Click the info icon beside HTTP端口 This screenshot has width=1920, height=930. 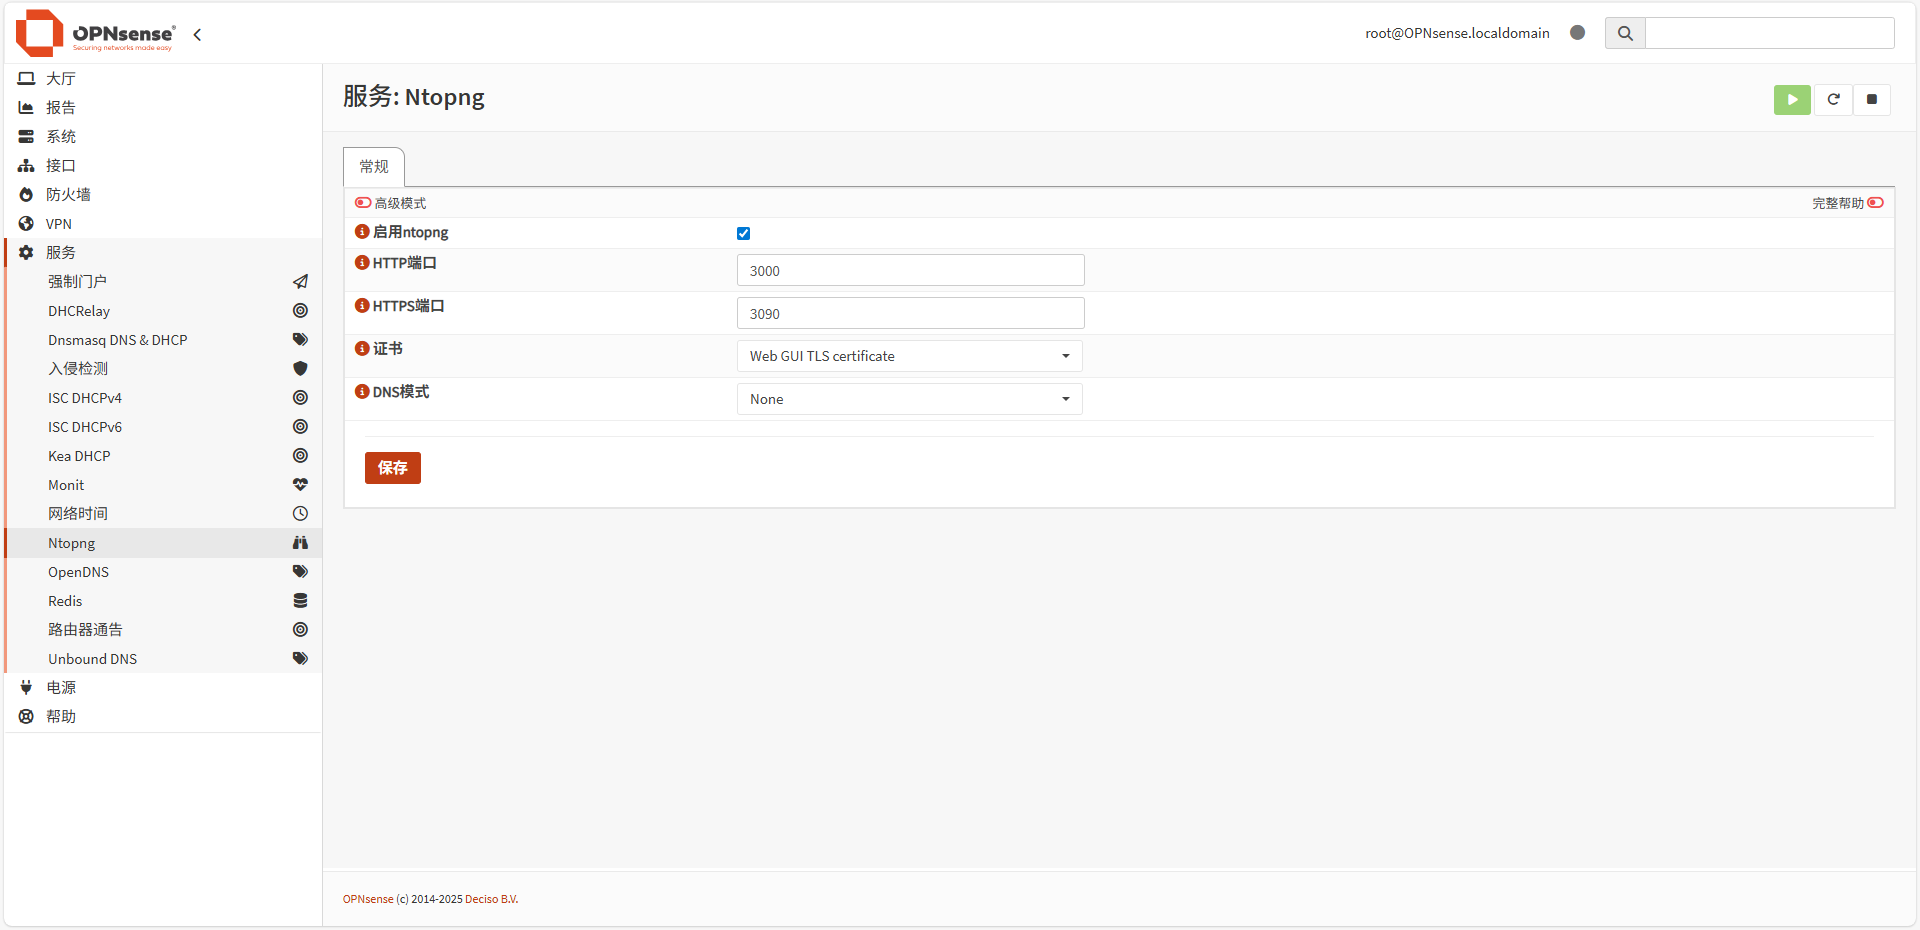[x=362, y=263]
